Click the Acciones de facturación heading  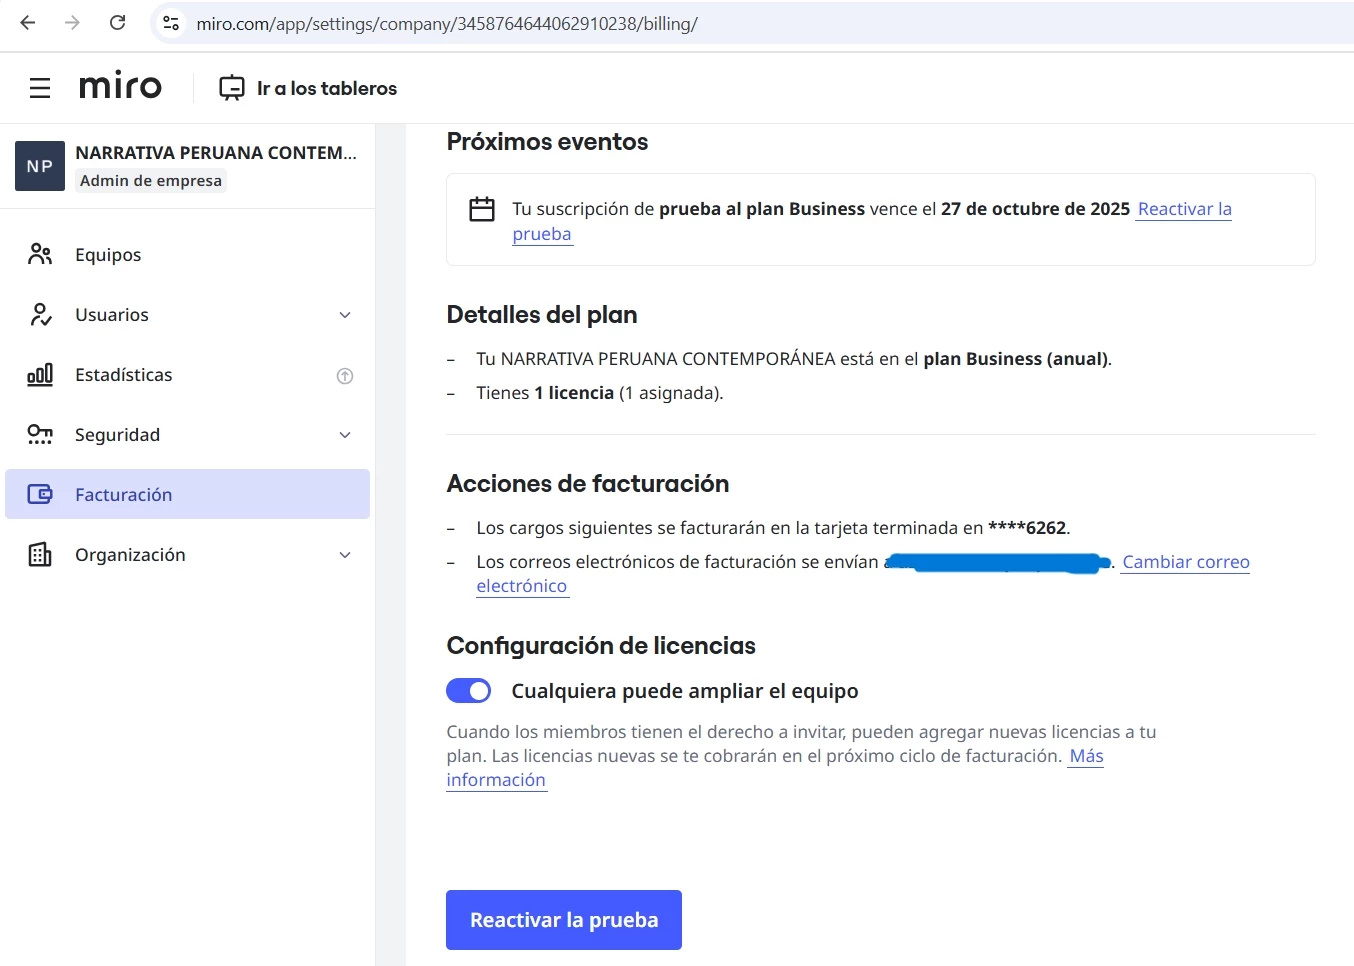pyautogui.click(x=588, y=484)
